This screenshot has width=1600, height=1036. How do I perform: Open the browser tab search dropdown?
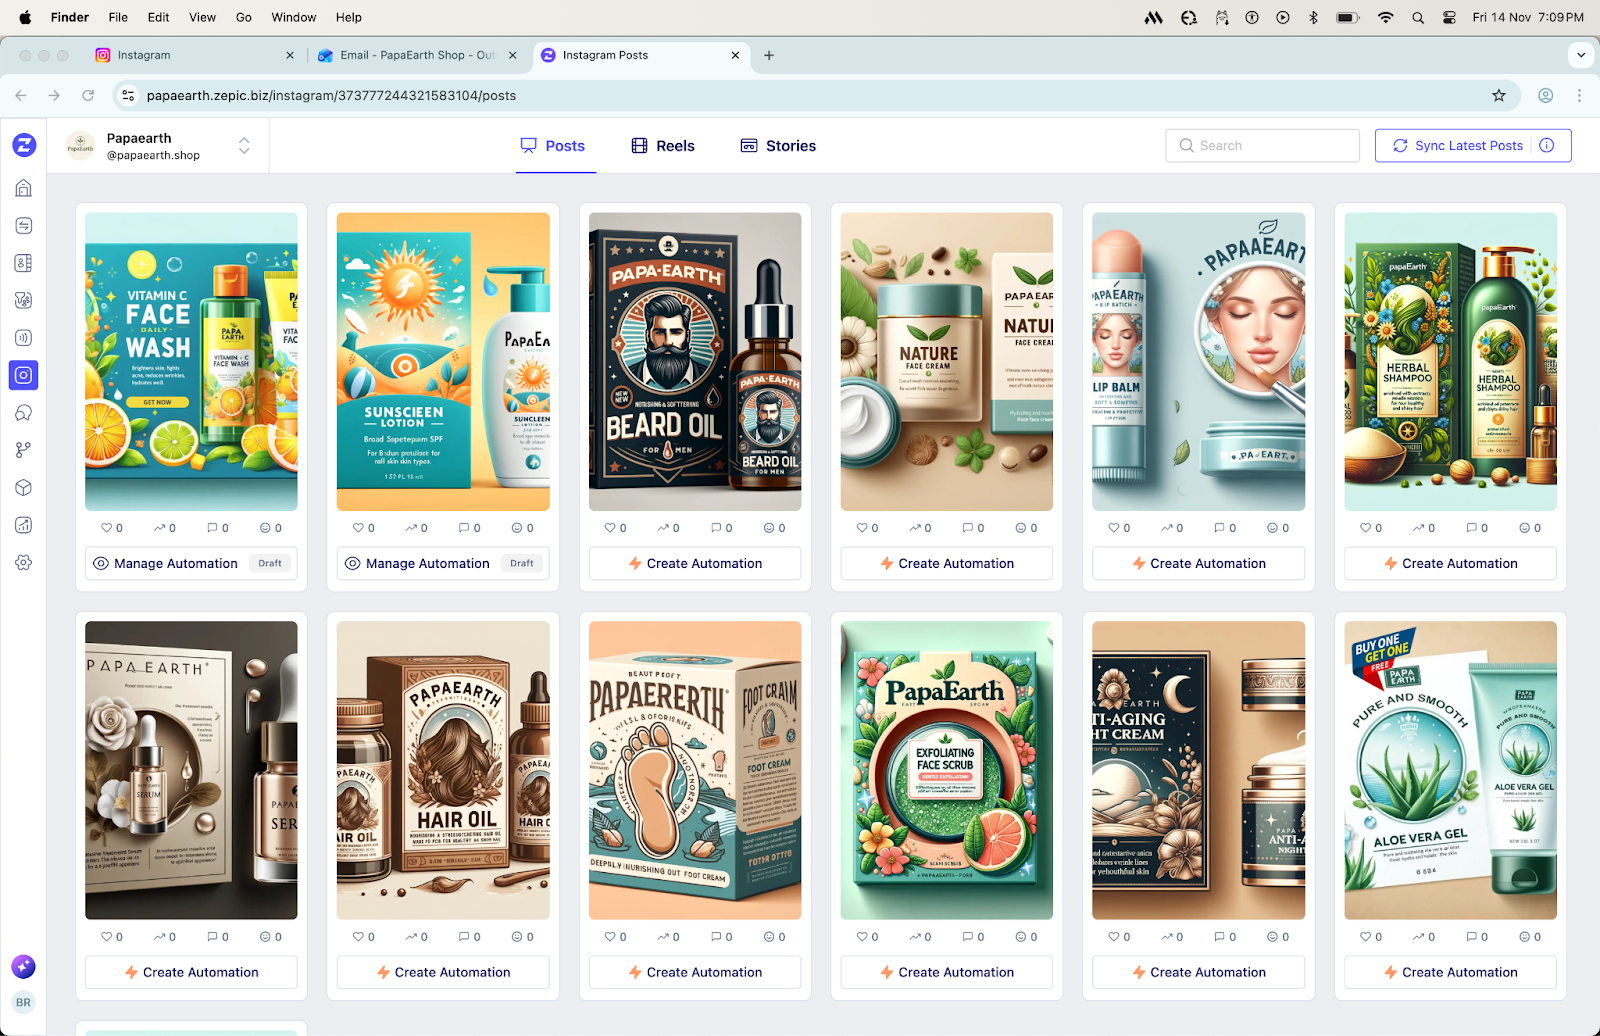[x=1581, y=55]
